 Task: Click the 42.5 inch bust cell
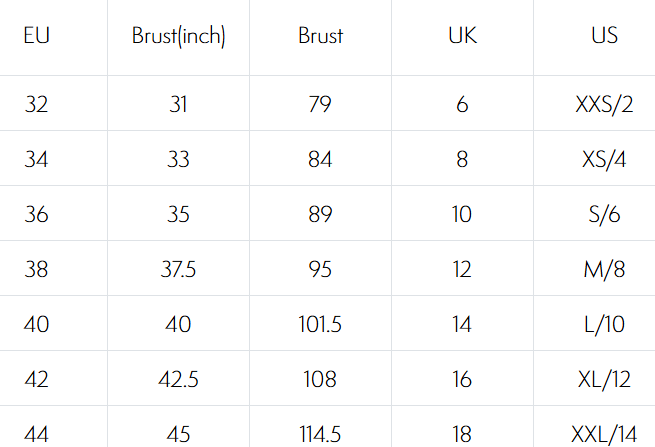179,379
